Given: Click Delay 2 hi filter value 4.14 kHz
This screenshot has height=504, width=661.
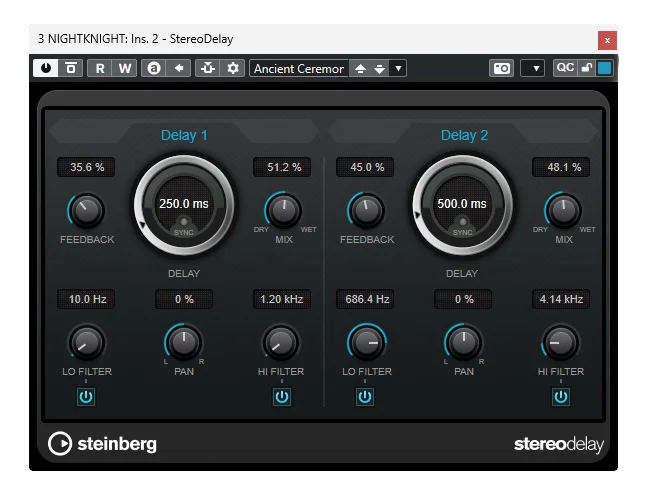Looking at the screenshot, I should [x=561, y=299].
